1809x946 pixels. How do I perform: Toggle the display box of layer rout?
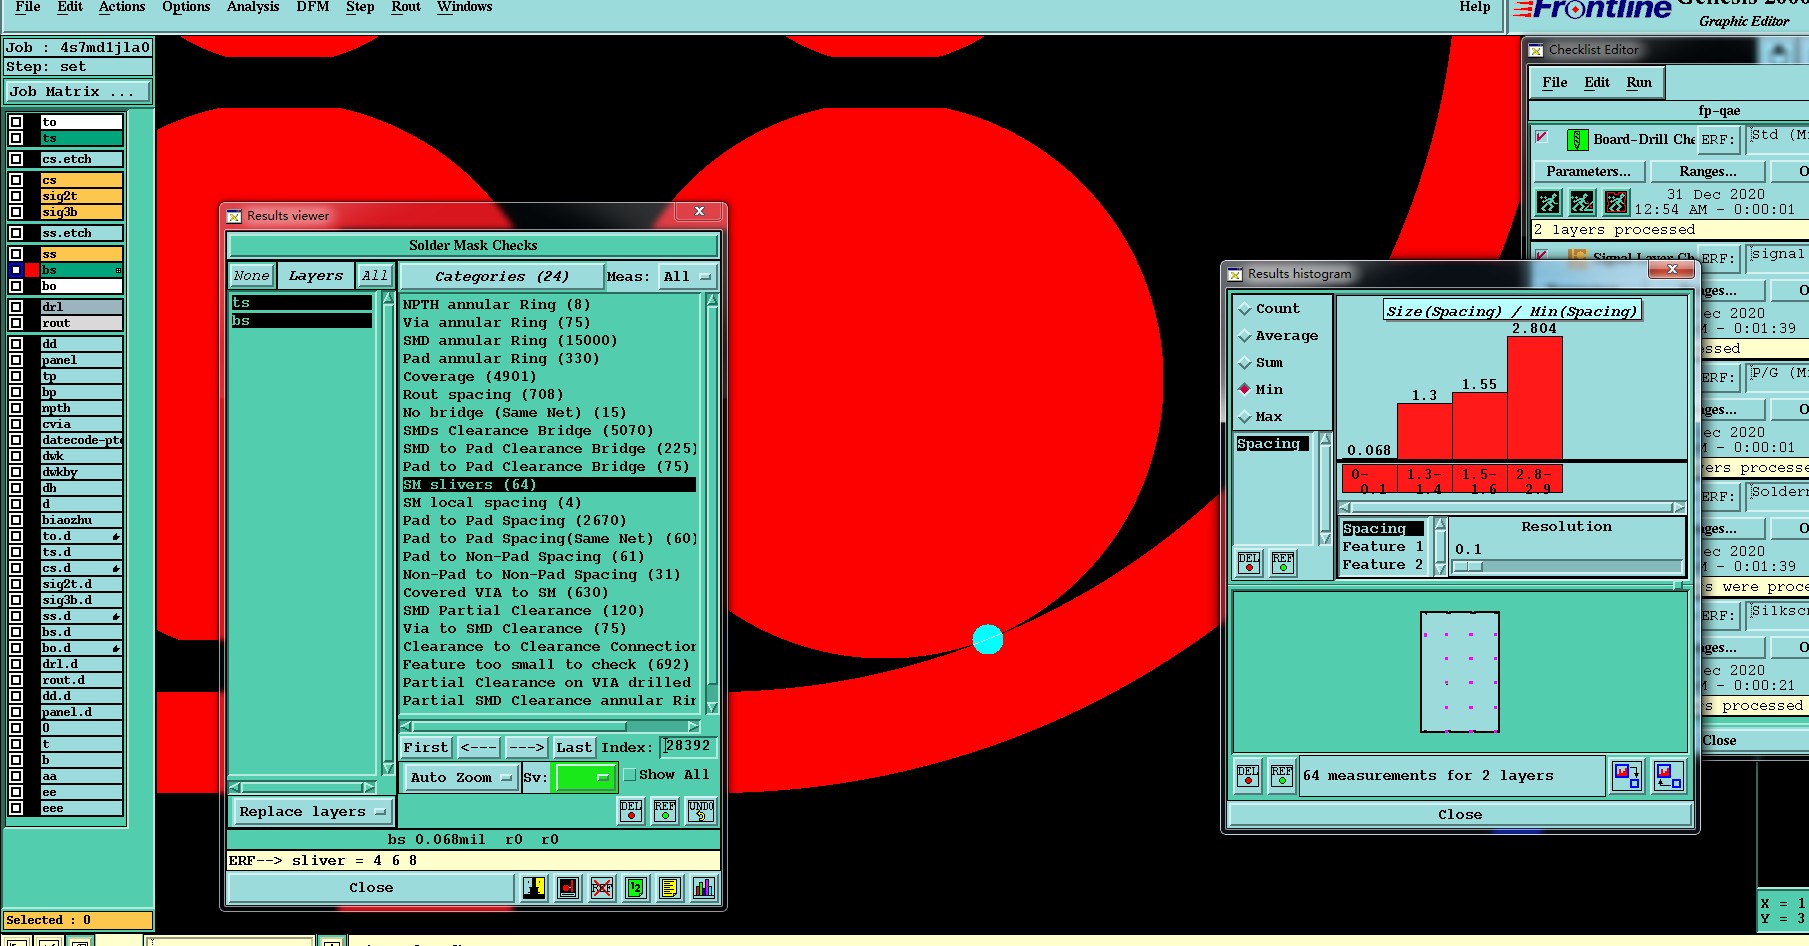click(x=16, y=323)
